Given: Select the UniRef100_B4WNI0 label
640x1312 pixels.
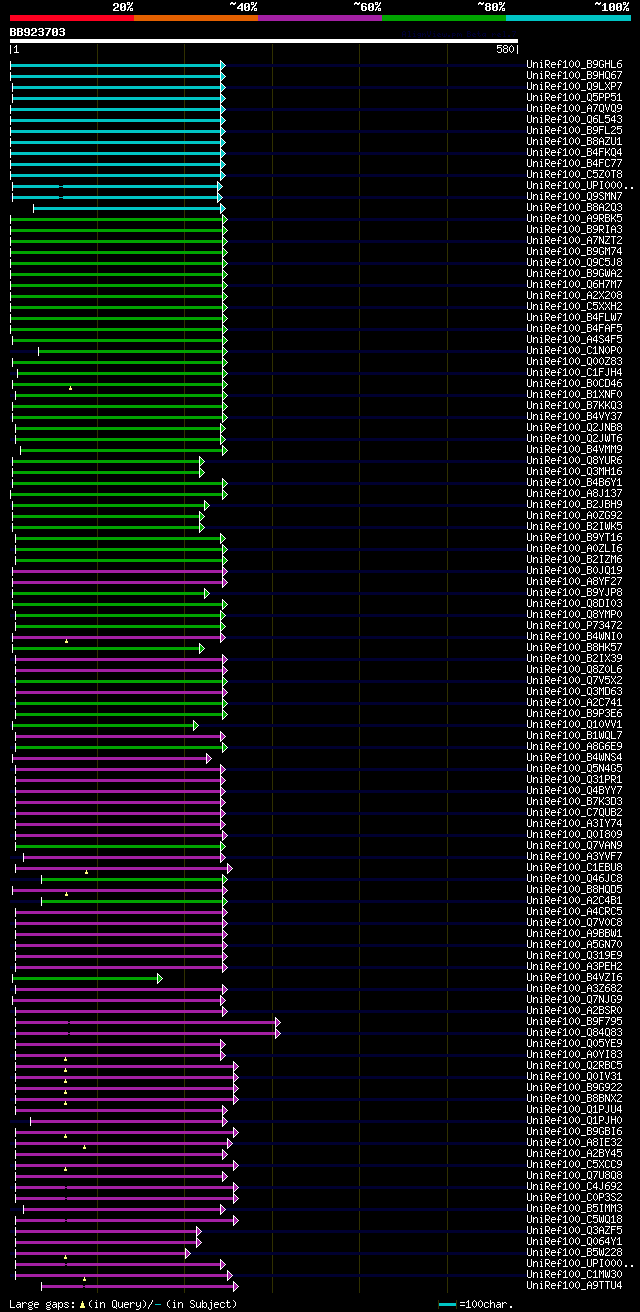Looking at the screenshot, I should point(574,636).
